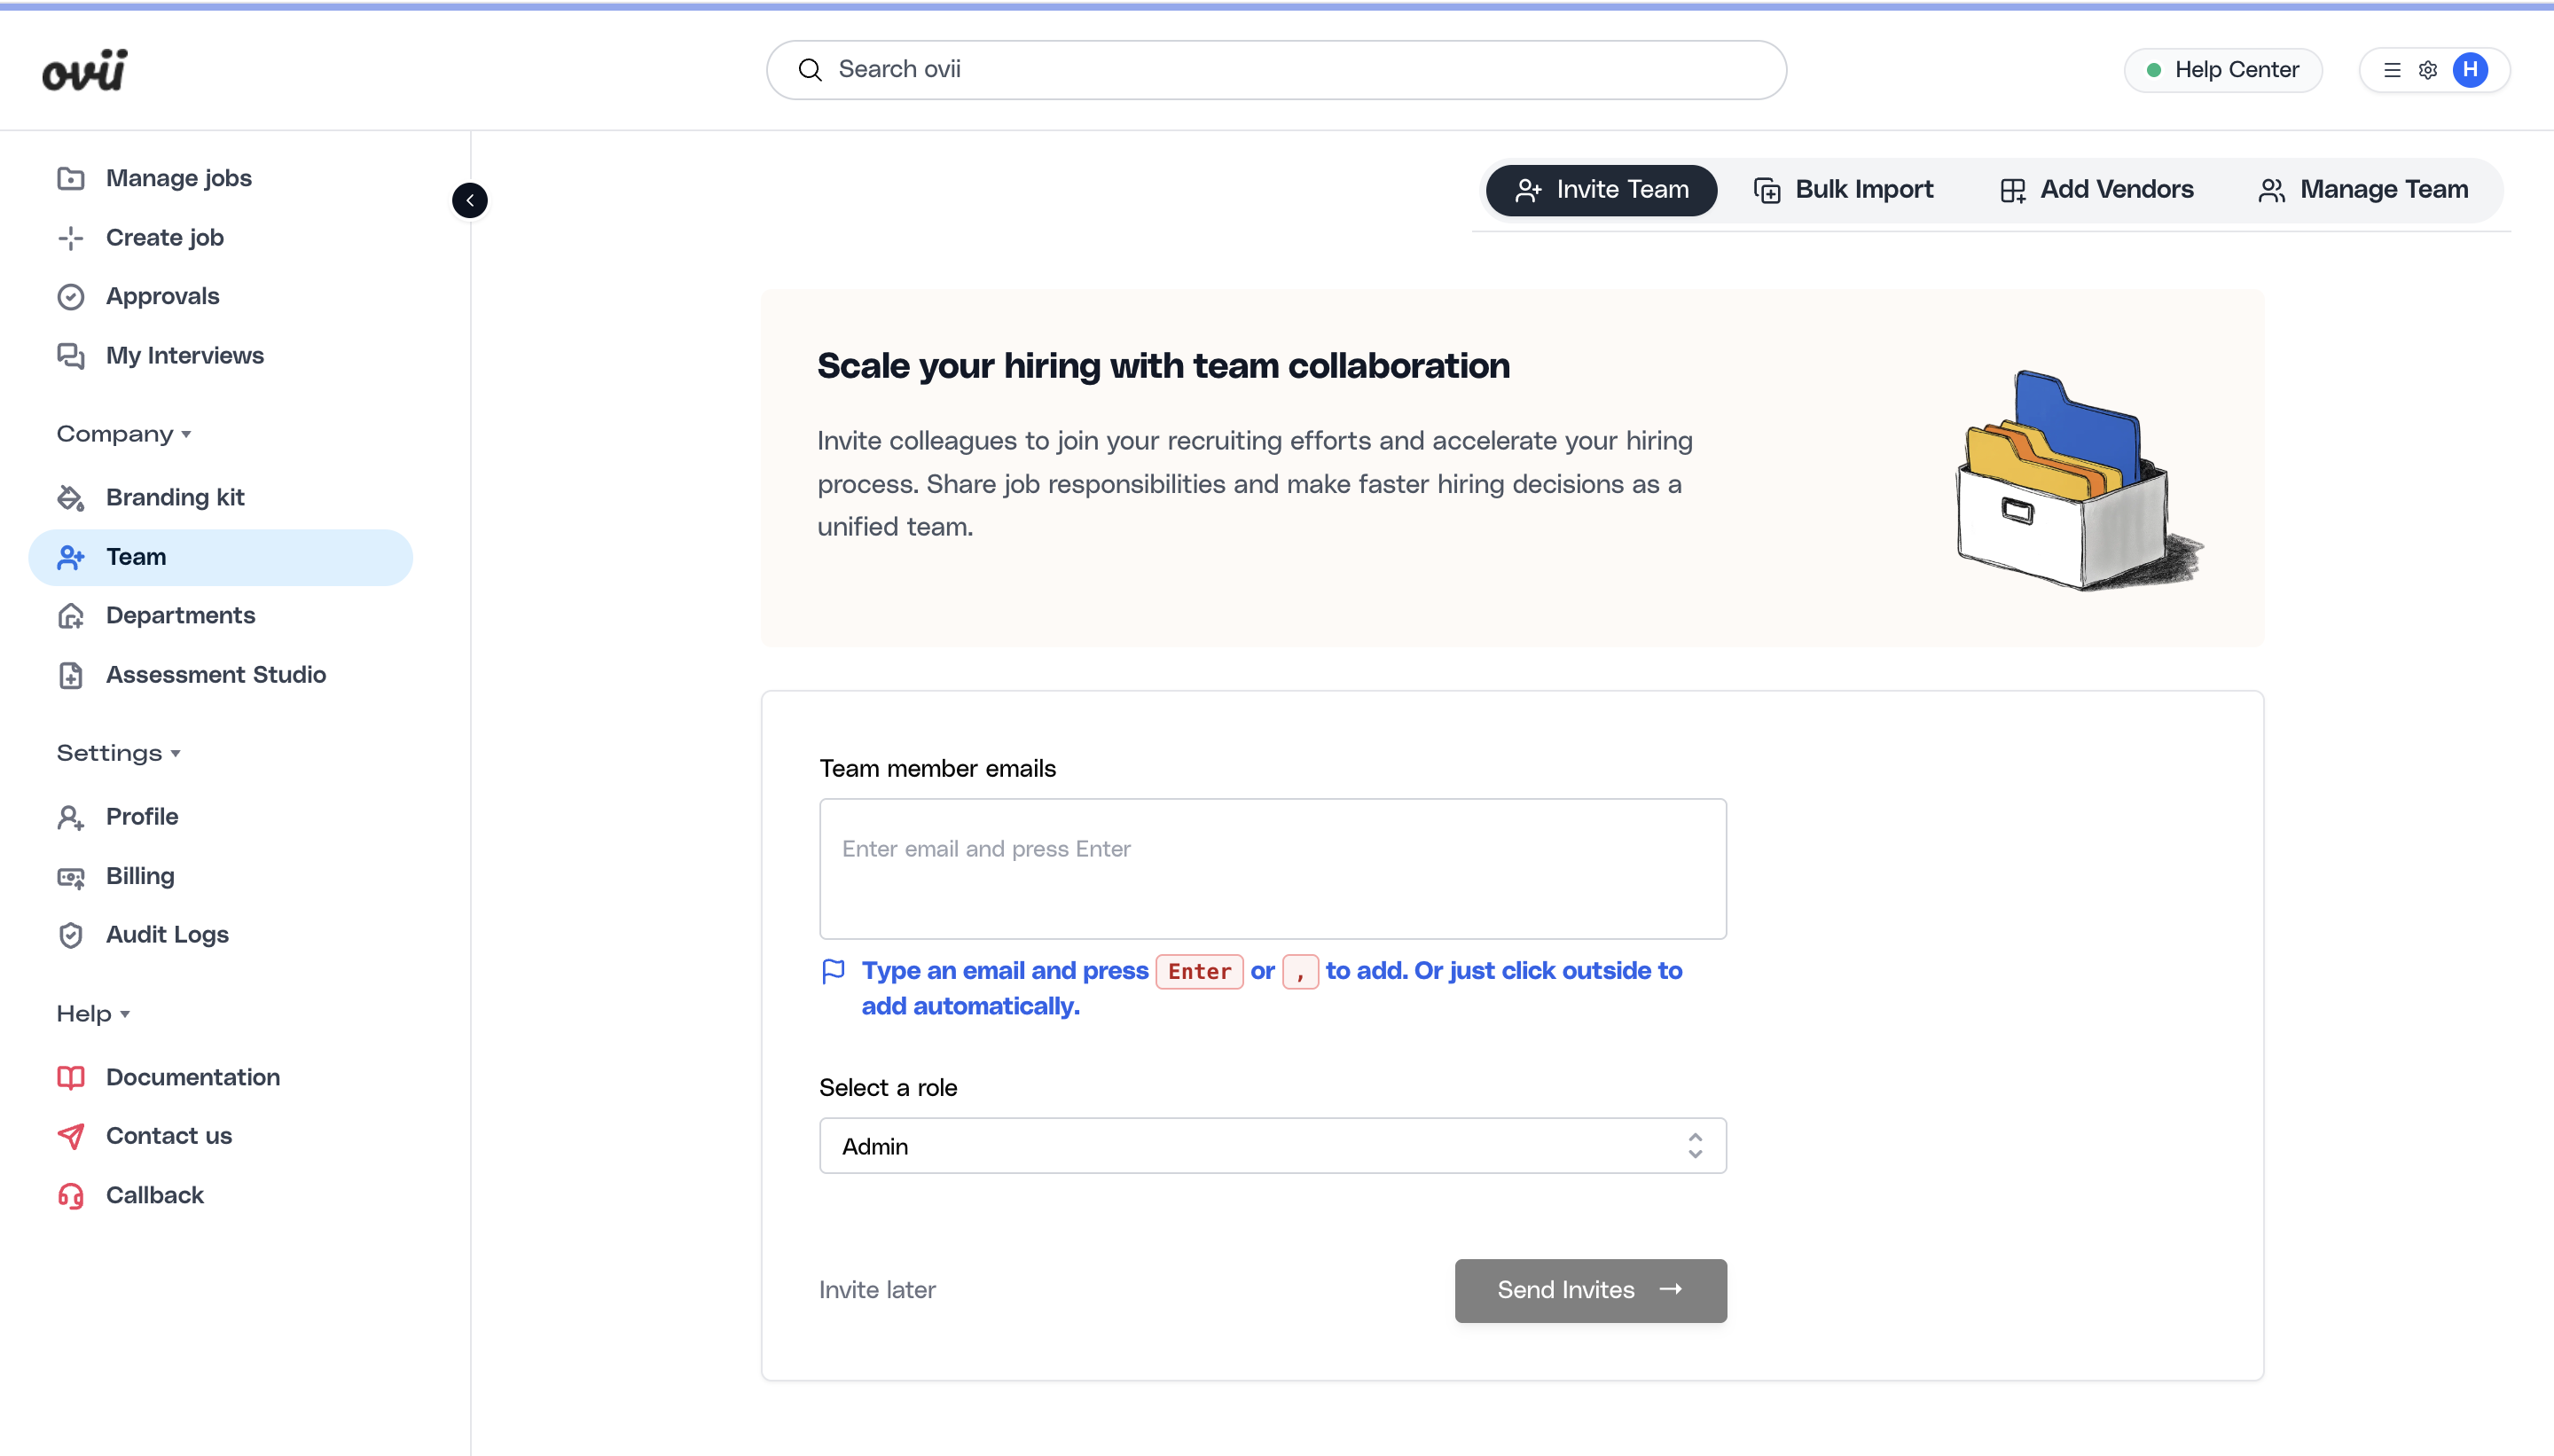Select the Manage jobs icon in sidebar
The image size is (2554, 1456).
pos(70,178)
